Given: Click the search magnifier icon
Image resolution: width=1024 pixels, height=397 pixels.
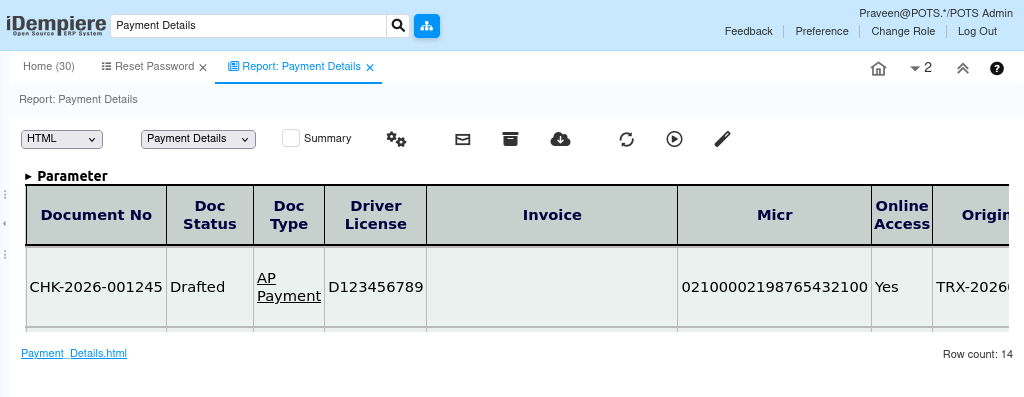Looking at the screenshot, I should 398,26.
